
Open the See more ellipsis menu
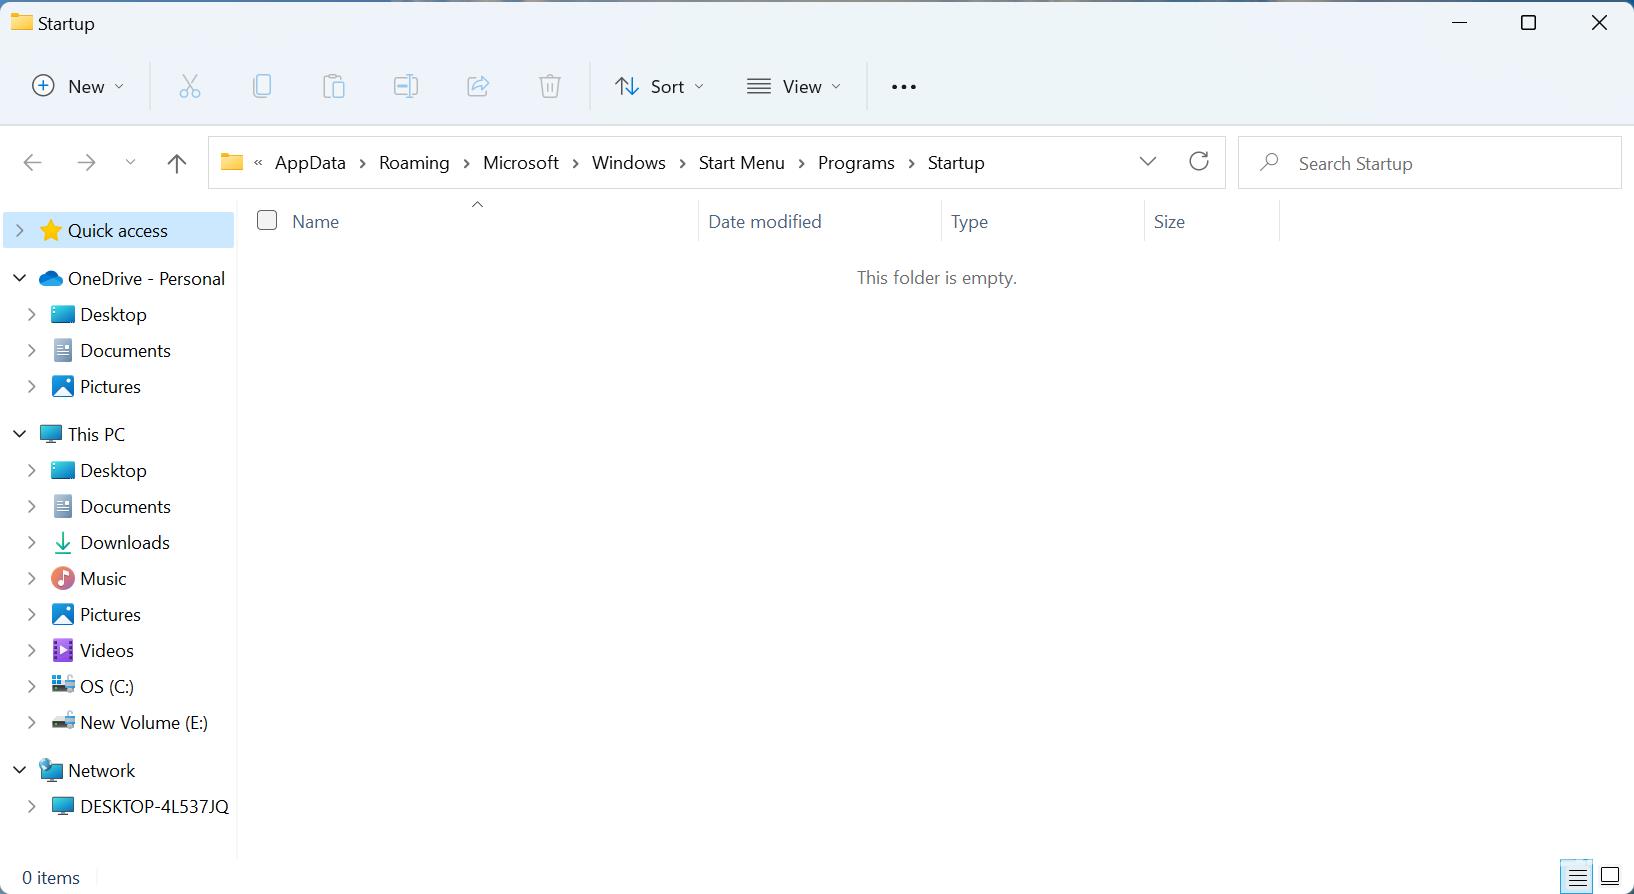pos(904,87)
